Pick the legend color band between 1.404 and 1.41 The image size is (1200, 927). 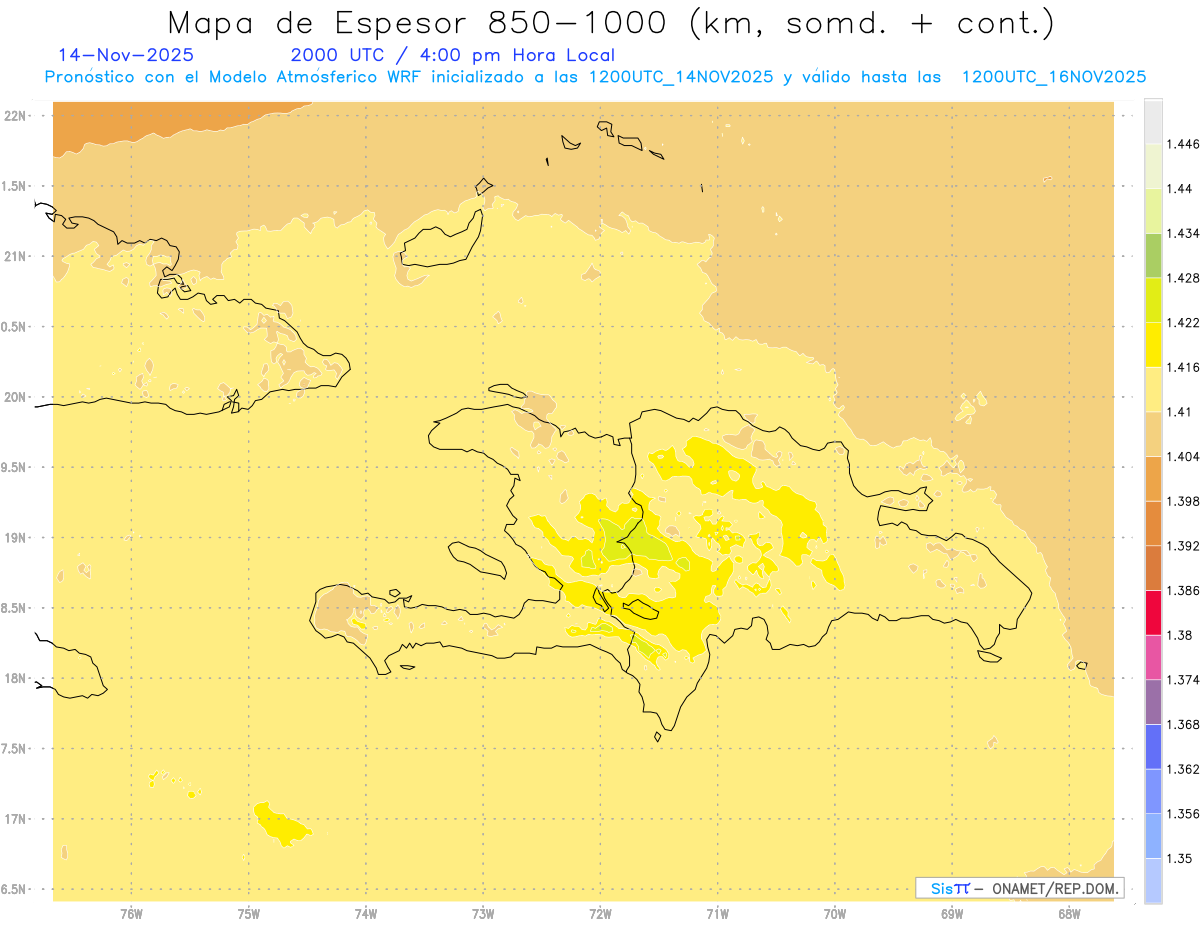click(x=1153, y=434)
